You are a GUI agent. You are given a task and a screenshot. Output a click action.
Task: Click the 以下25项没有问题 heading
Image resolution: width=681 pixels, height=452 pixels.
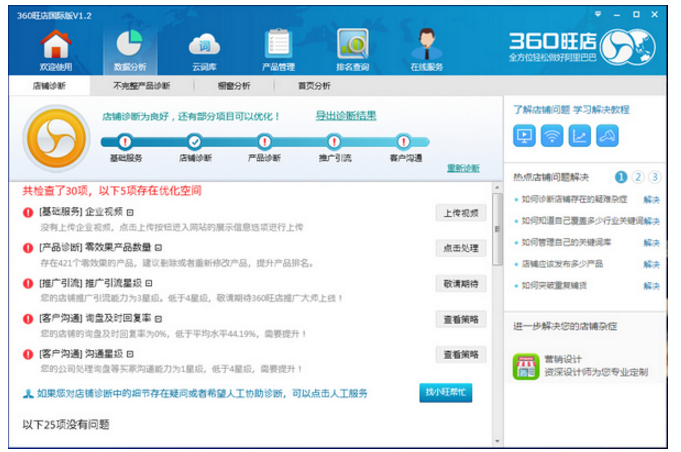pos(66,425)
